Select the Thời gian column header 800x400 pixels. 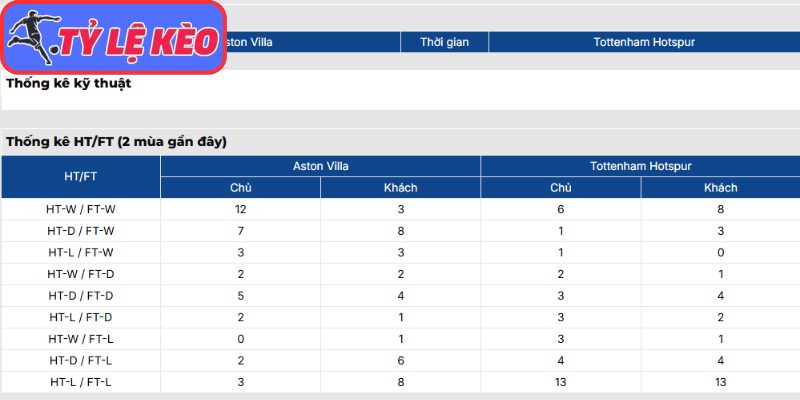444,42
